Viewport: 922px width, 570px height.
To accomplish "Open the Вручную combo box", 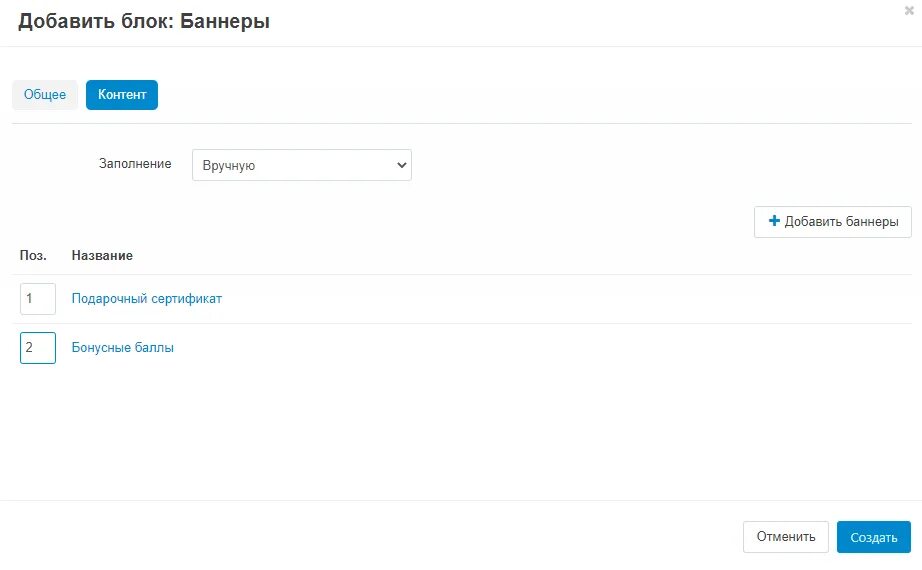I will click(302, 165).
